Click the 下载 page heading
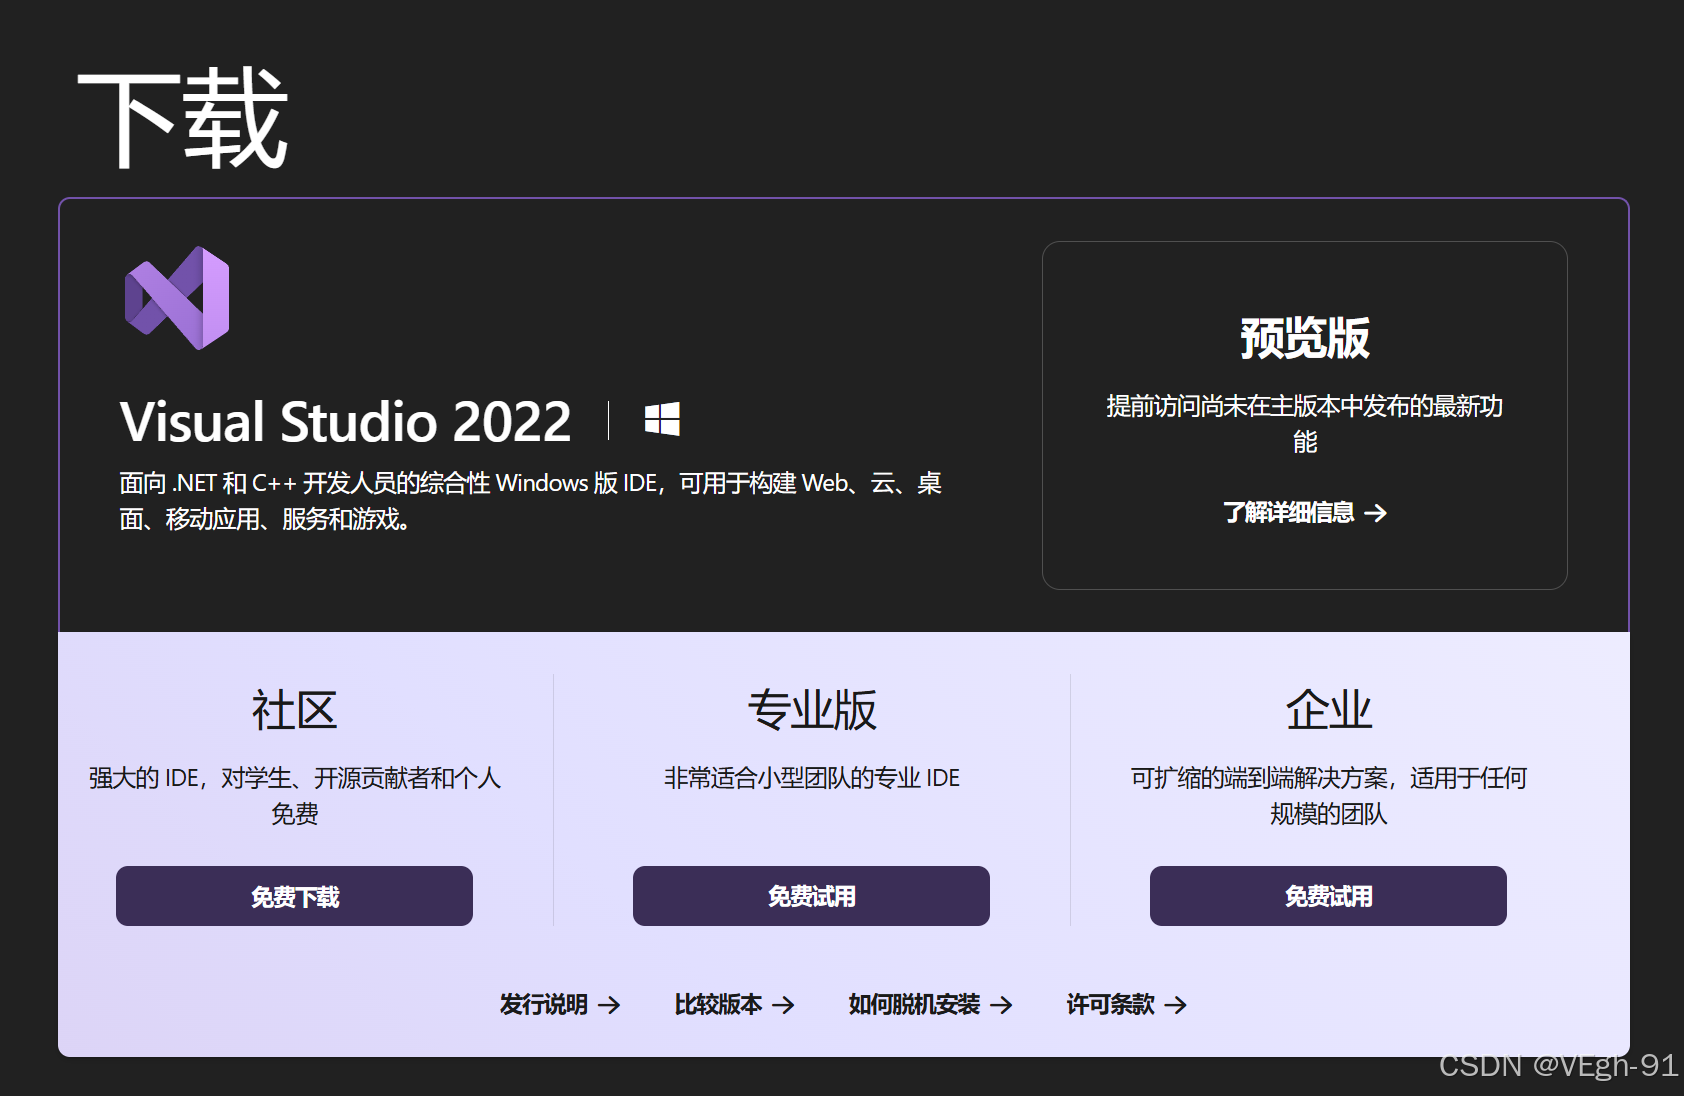Image resolution: width=1684 pixels, height=1096 pixels. pos(184,119)
